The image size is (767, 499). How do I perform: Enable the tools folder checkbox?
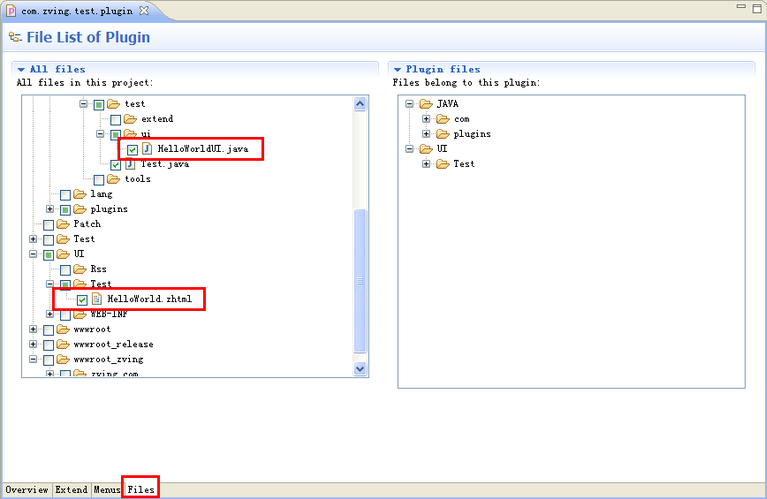click(x=99, y=179)
